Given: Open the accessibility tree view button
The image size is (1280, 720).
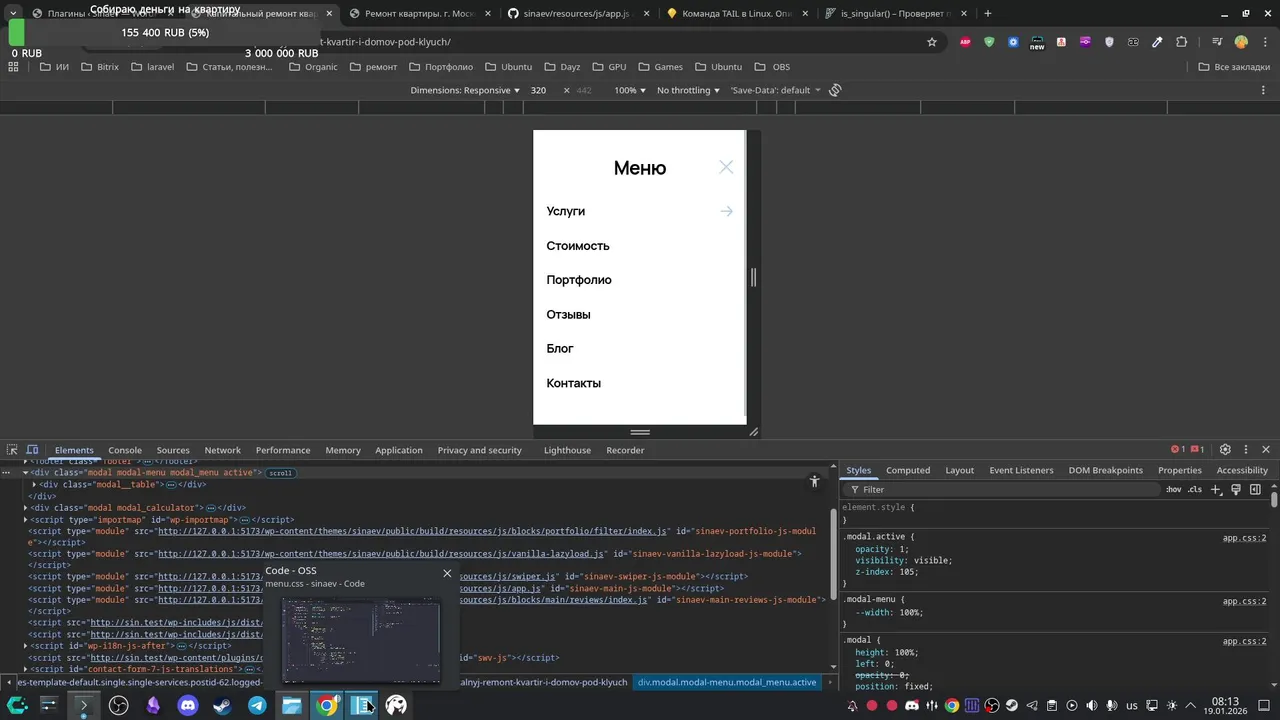Looking at the screenshot, I should pos(814,482).
